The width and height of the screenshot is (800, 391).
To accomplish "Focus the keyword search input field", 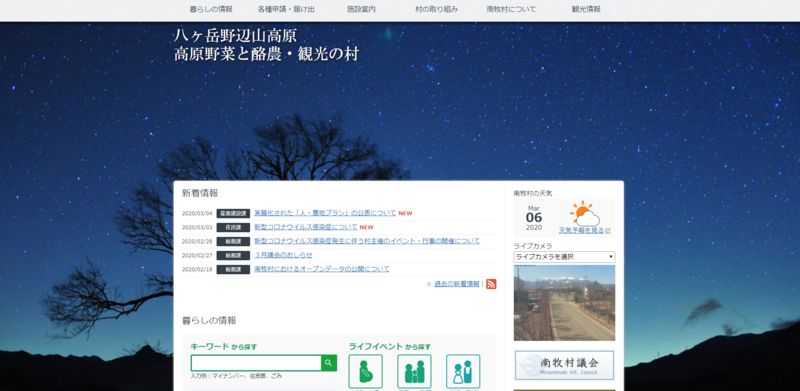I will pyautogui.click(x=256, y=363).
